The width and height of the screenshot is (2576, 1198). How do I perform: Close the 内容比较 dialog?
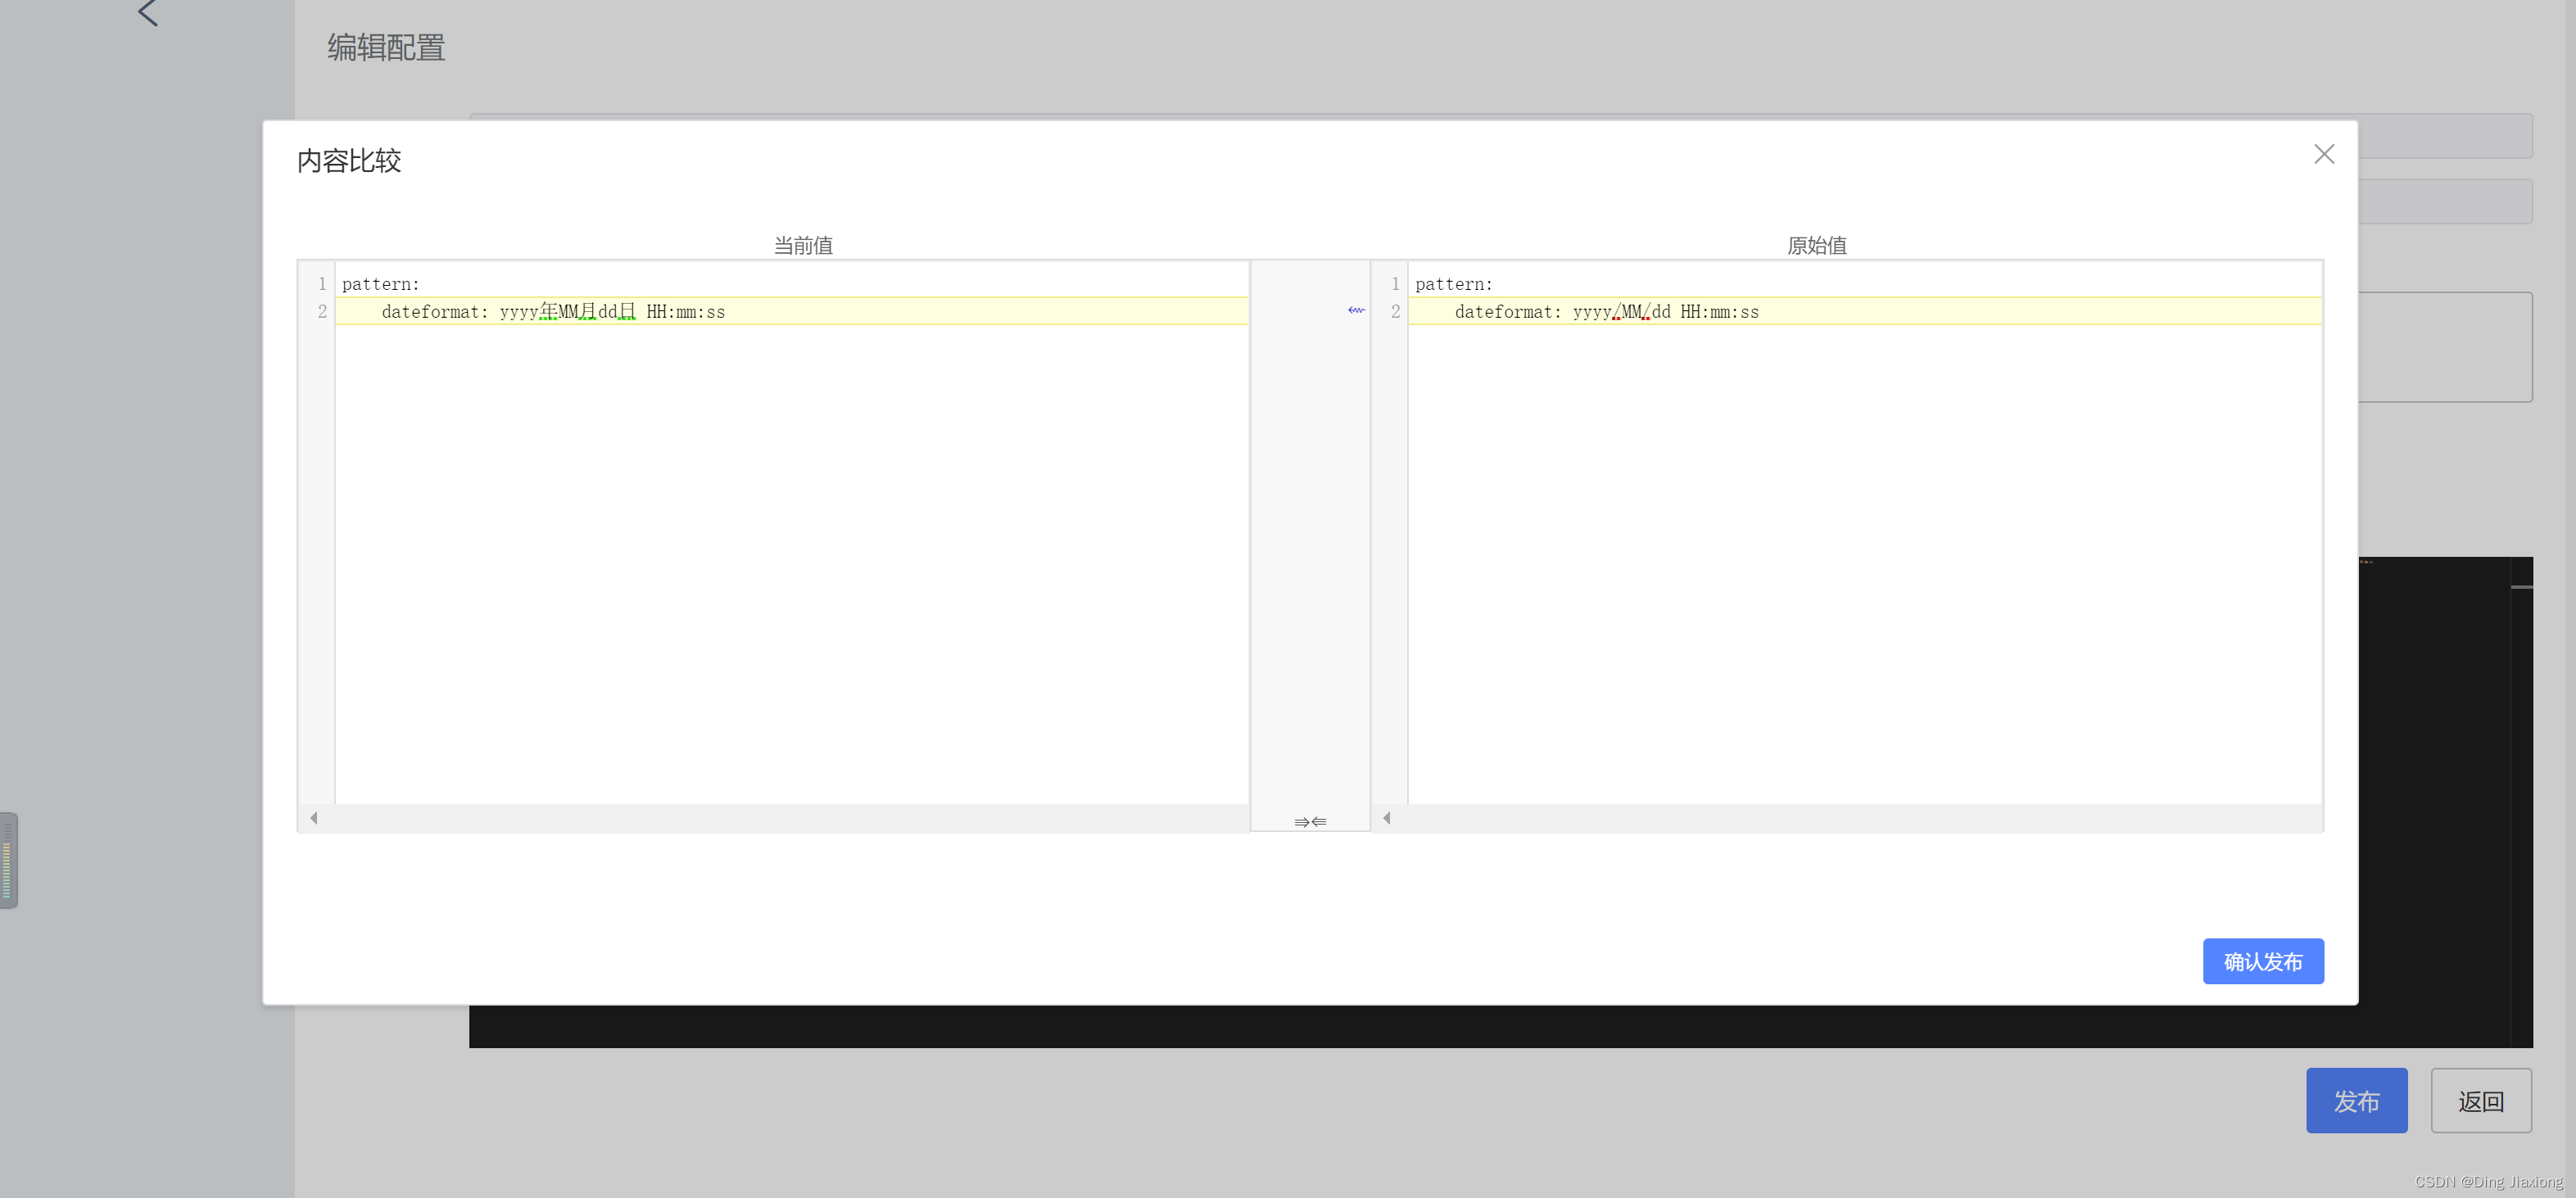pyautogui.click(x=2324, y=154)
